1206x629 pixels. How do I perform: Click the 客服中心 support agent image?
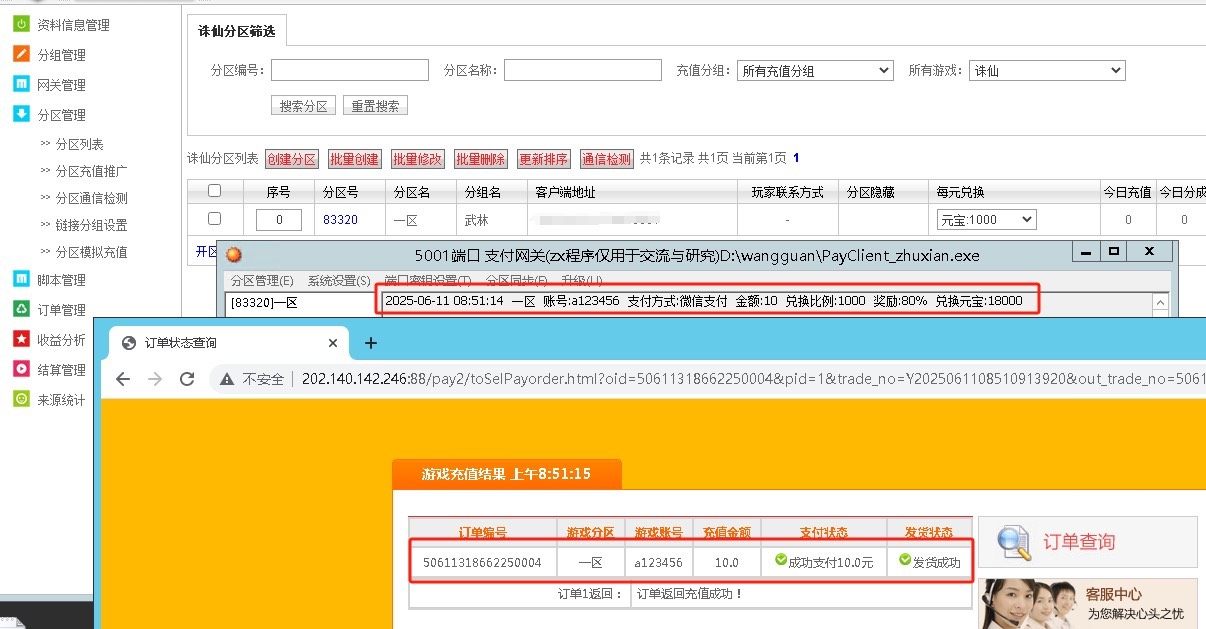[1030, 604]
